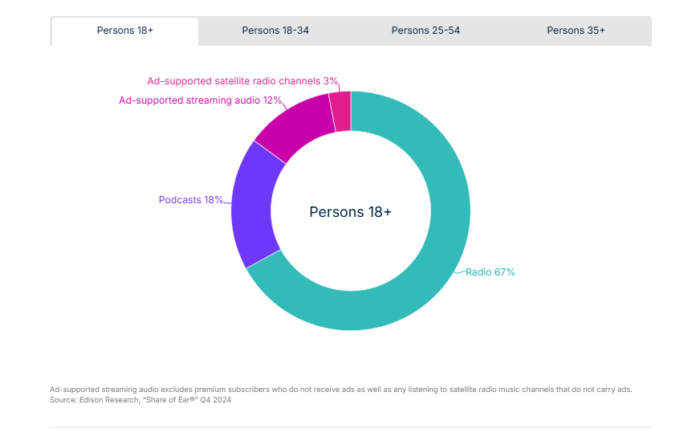Select the "Podcasts 18%" label
This screenshot has width=700, height=441.
click(190, 200)
